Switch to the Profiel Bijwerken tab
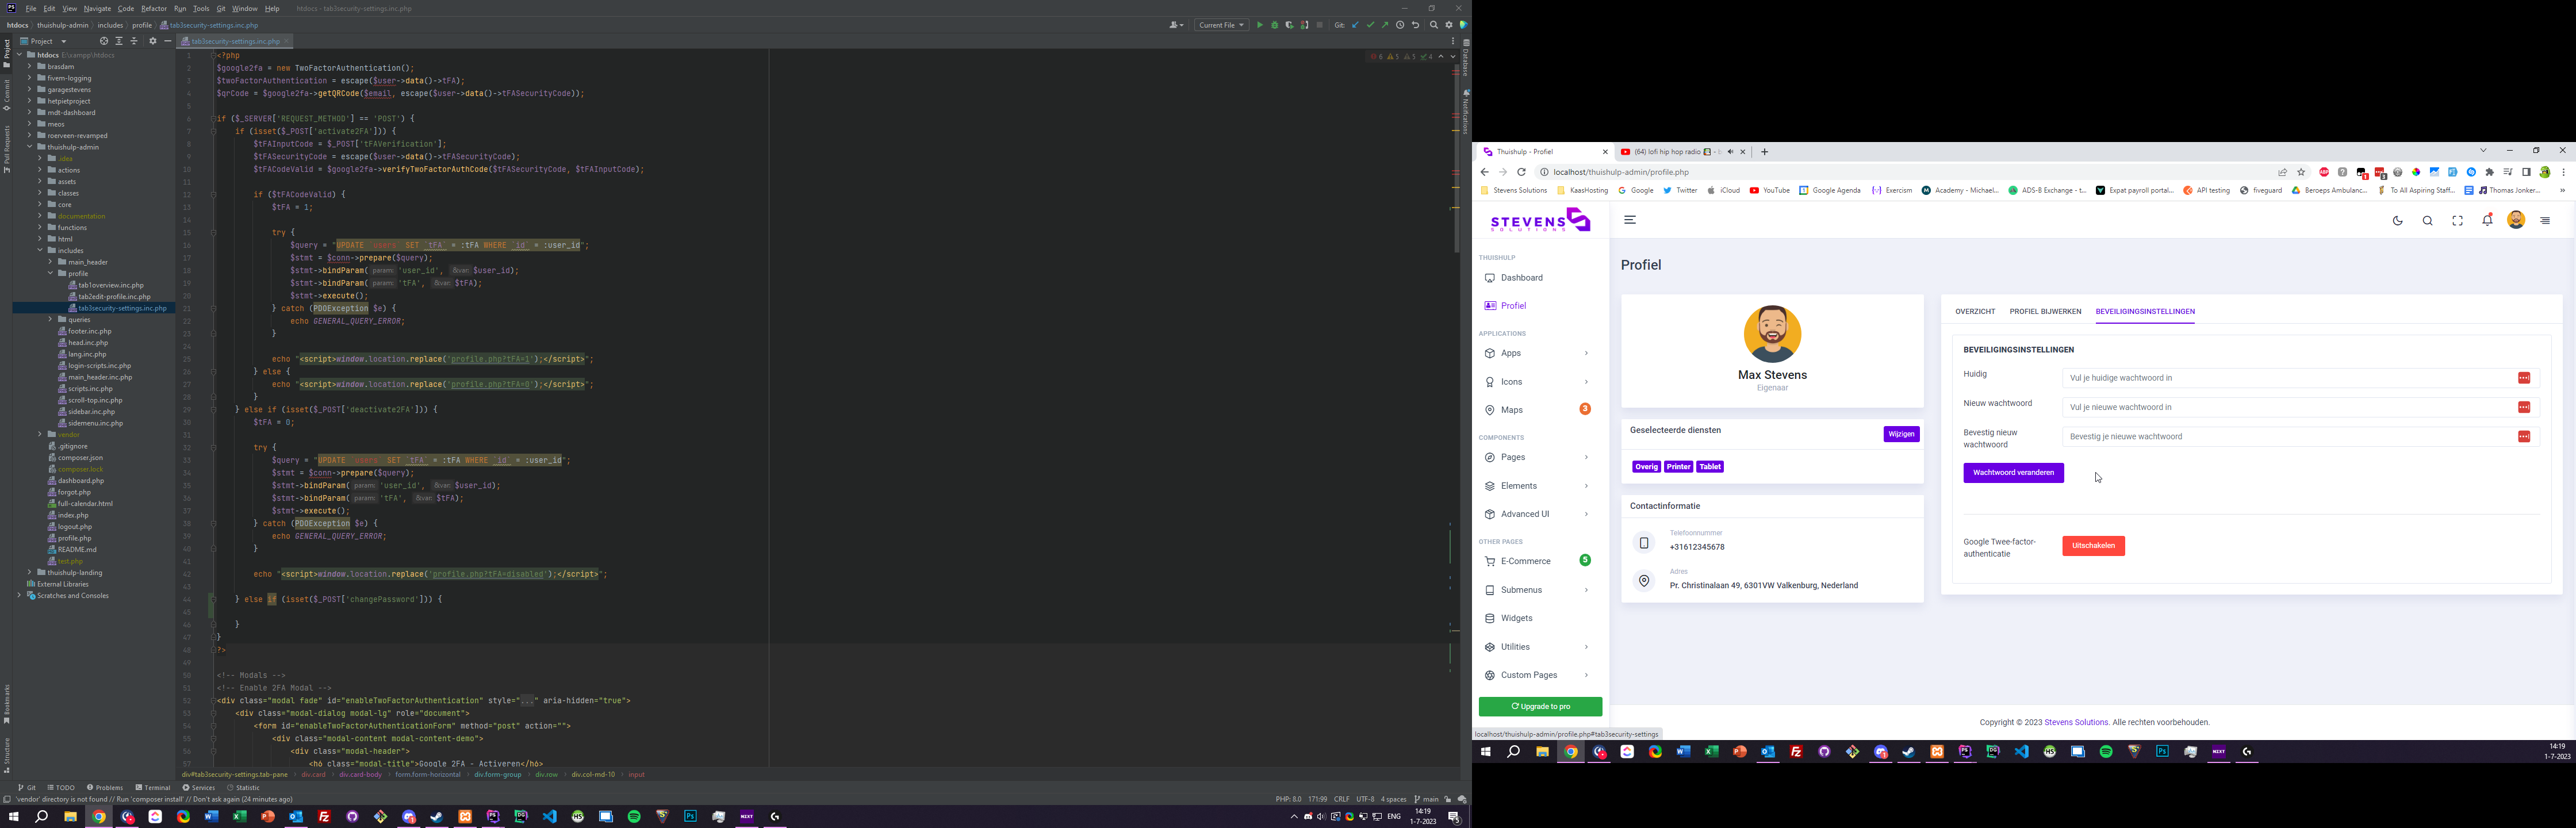2576x828 pixels. coord(2045,311)
